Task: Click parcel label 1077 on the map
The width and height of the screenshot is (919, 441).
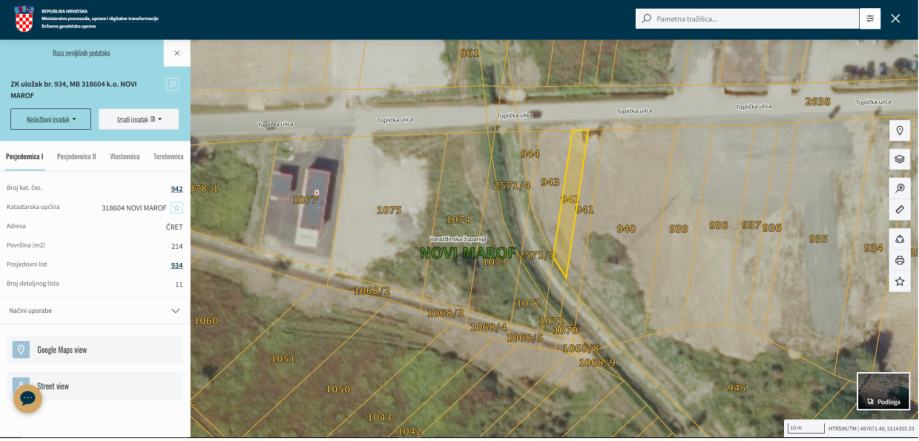Action: tap(305, 200)
